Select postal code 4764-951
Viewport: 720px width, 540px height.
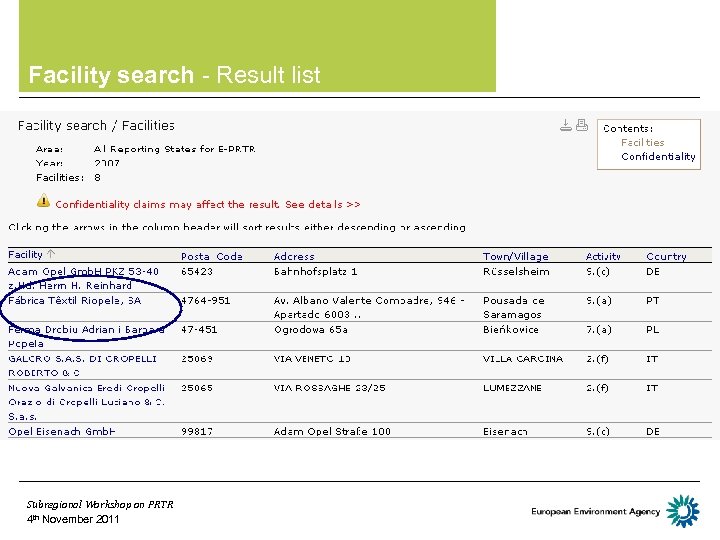[206, 300]
